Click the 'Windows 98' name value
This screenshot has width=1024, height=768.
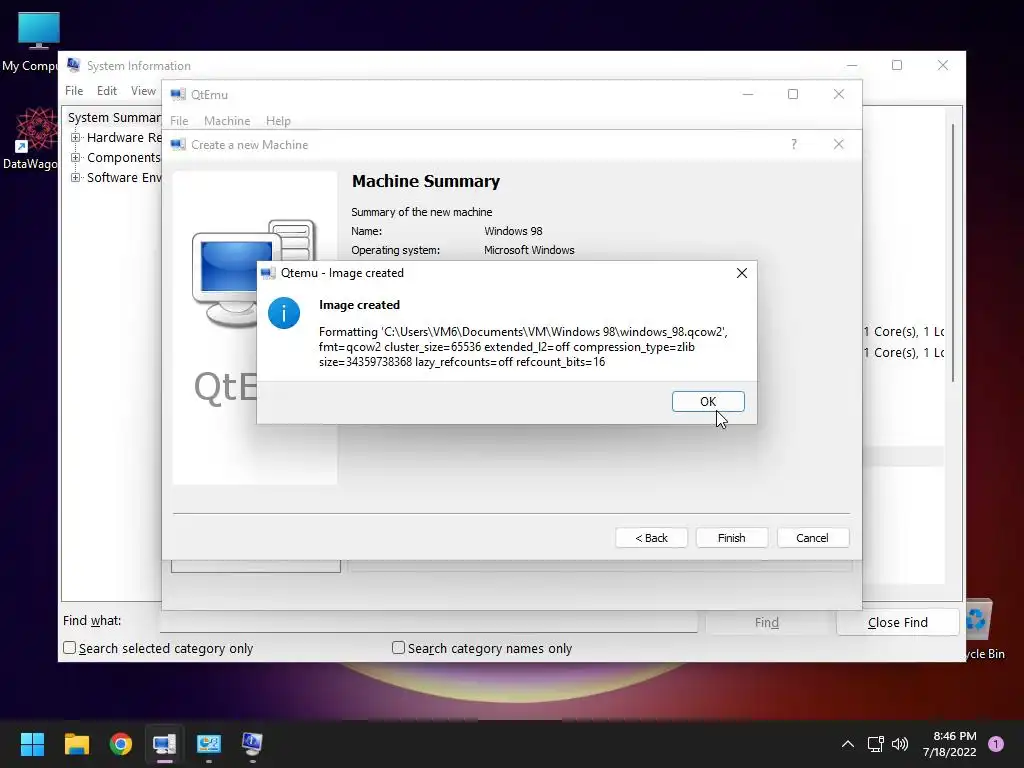click(513, 231)
